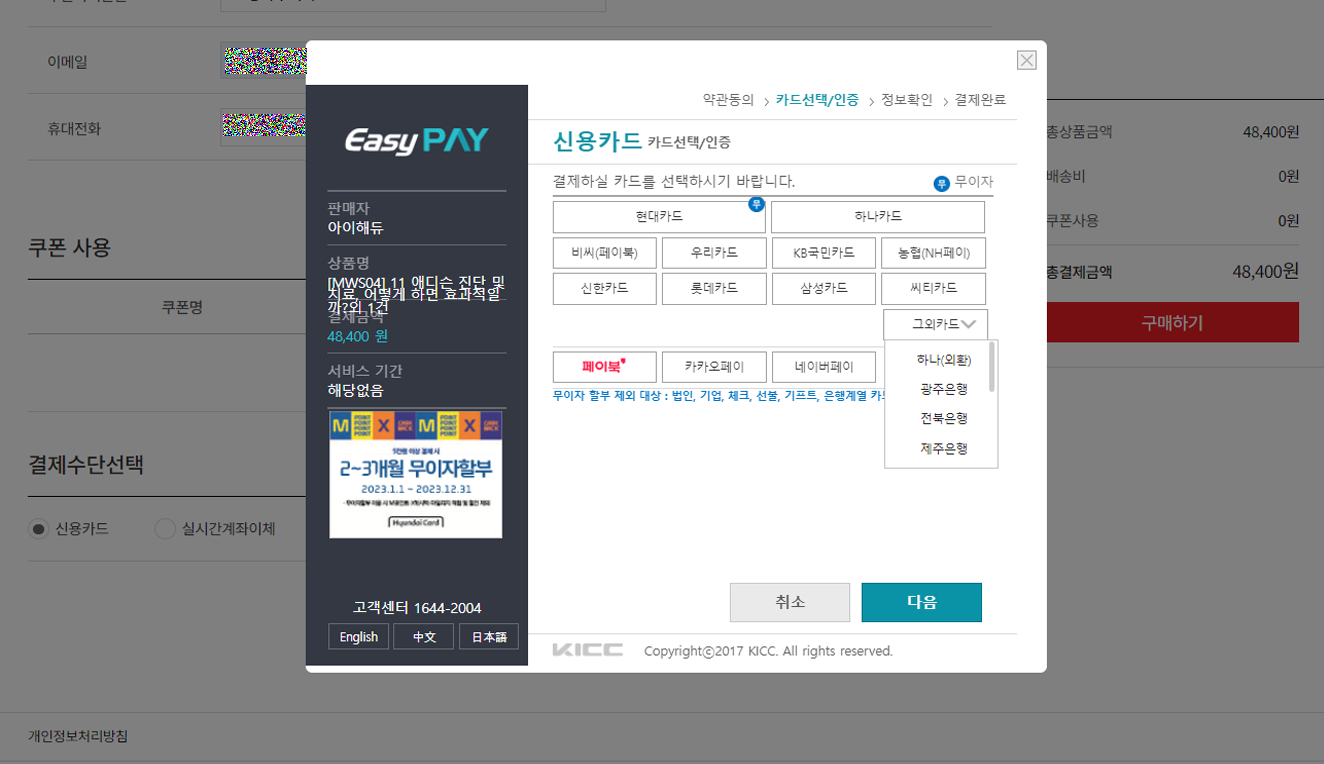Click the 48,400 원 amount in sidebar
Screen dimensions: 1324x764
click(x=357, y=336)
